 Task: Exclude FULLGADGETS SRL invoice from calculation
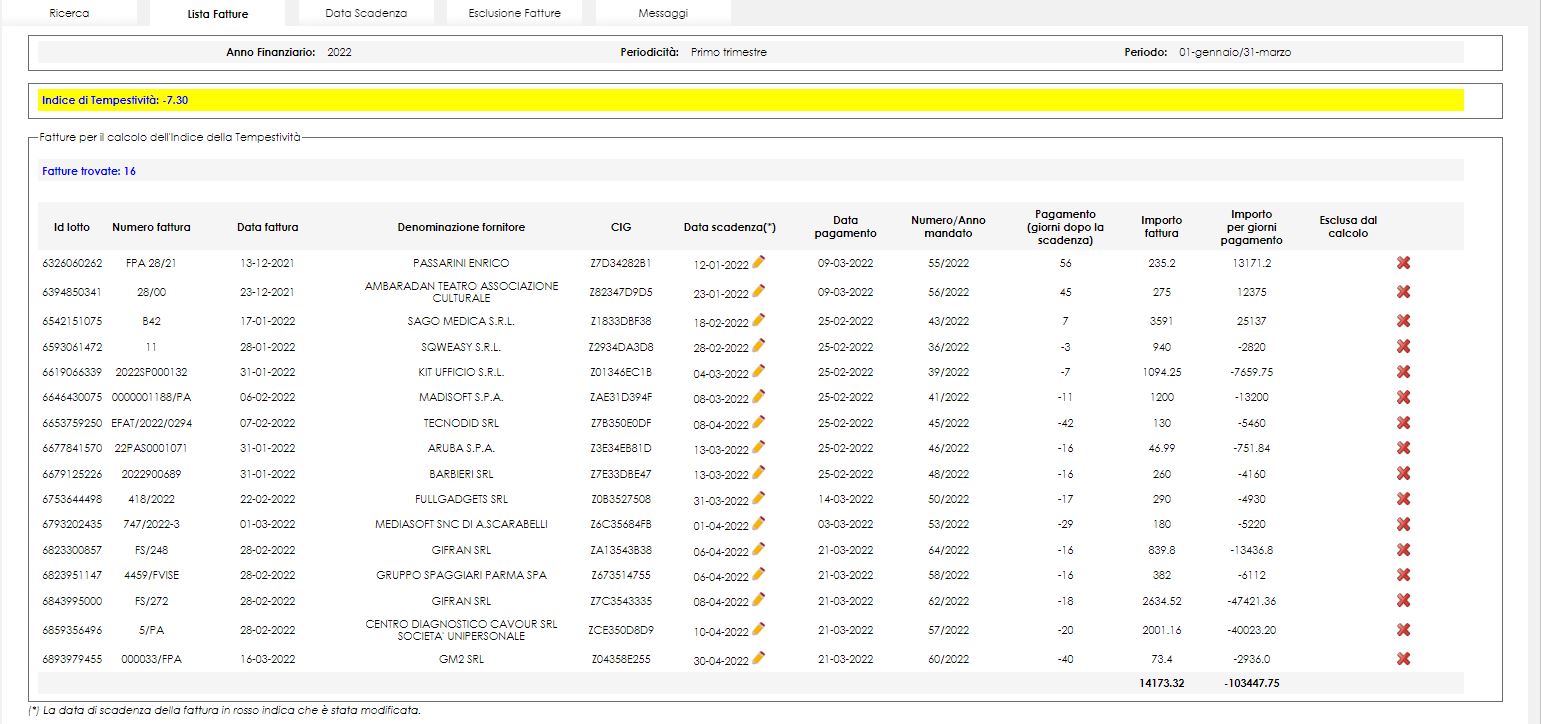(x=1403, y=498)
